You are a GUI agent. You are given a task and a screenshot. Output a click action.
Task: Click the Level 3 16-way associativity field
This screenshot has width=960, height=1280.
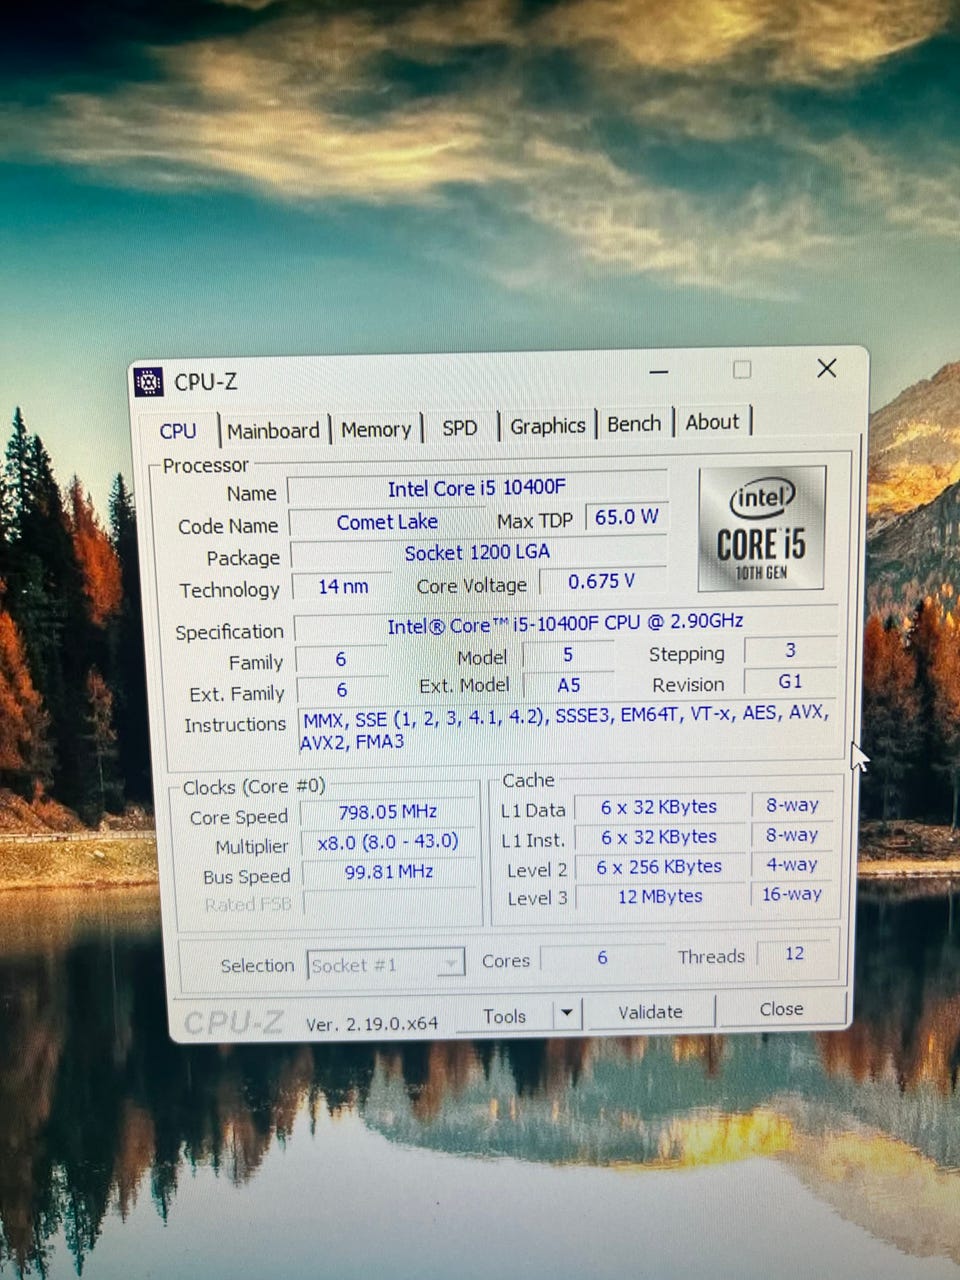pyautogui.click(x=792, y=894)
